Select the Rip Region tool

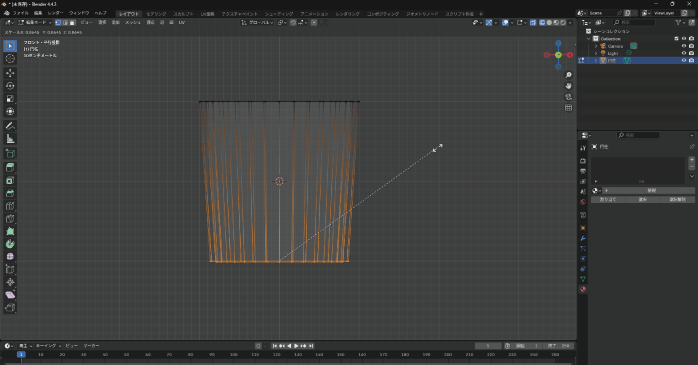tap(10, 308)
